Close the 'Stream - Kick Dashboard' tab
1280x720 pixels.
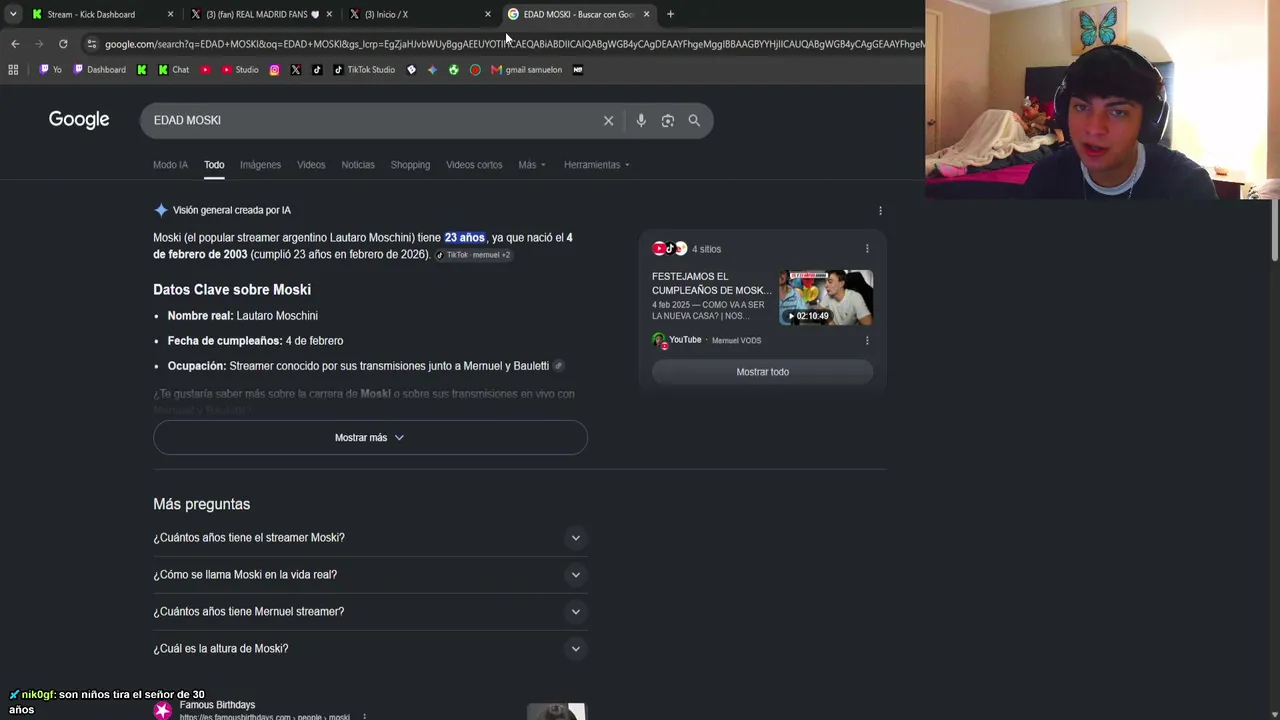pos(170,14)
